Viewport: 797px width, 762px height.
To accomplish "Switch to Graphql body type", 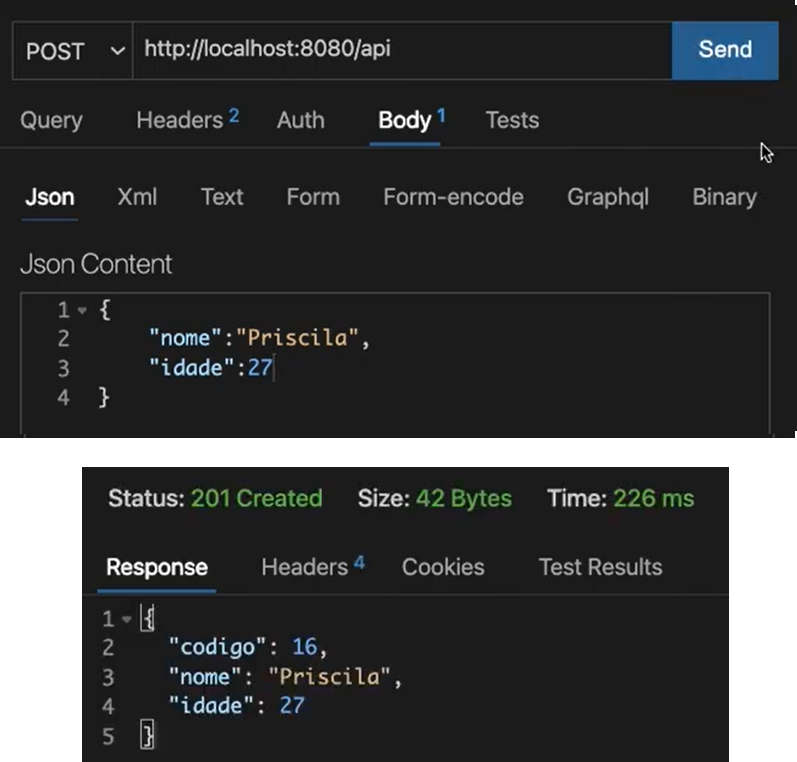I will point(607,197).
